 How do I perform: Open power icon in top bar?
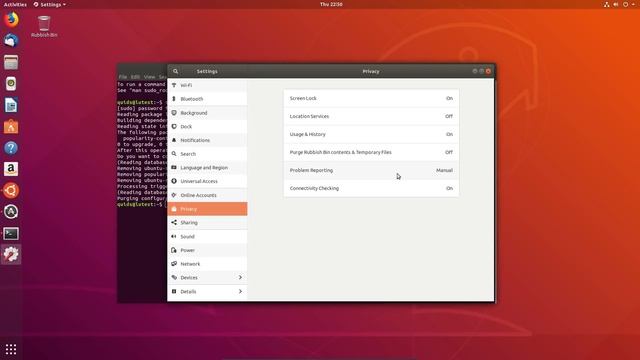coord(625,4)
